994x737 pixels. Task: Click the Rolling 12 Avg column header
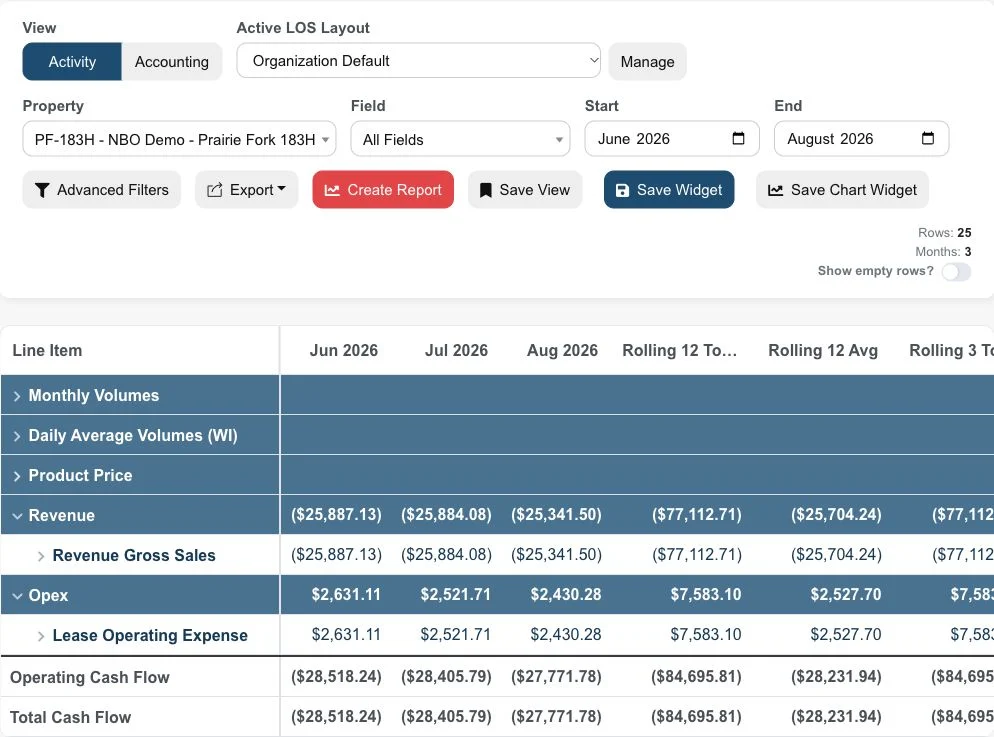click(x=823, y=350)
